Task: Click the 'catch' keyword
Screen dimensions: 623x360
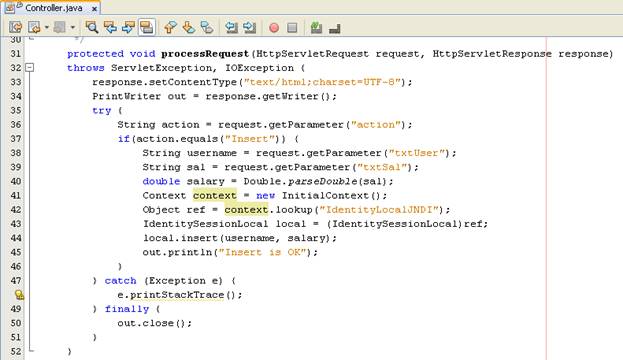Action: [120, 281]
